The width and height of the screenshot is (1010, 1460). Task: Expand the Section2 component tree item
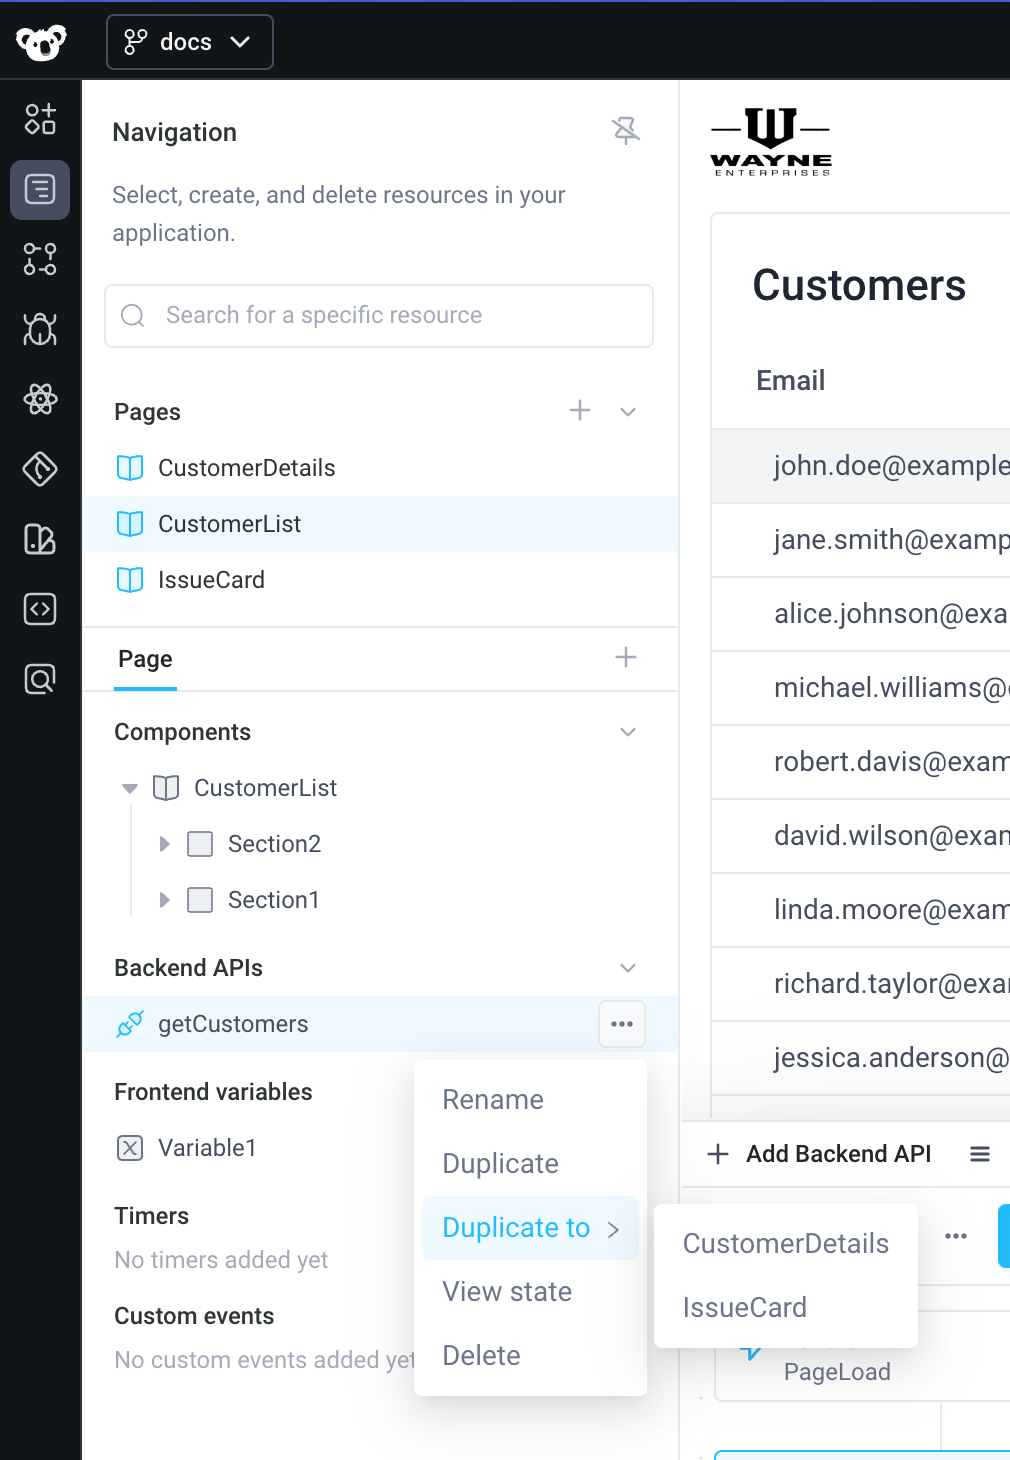tap(165, 844)
